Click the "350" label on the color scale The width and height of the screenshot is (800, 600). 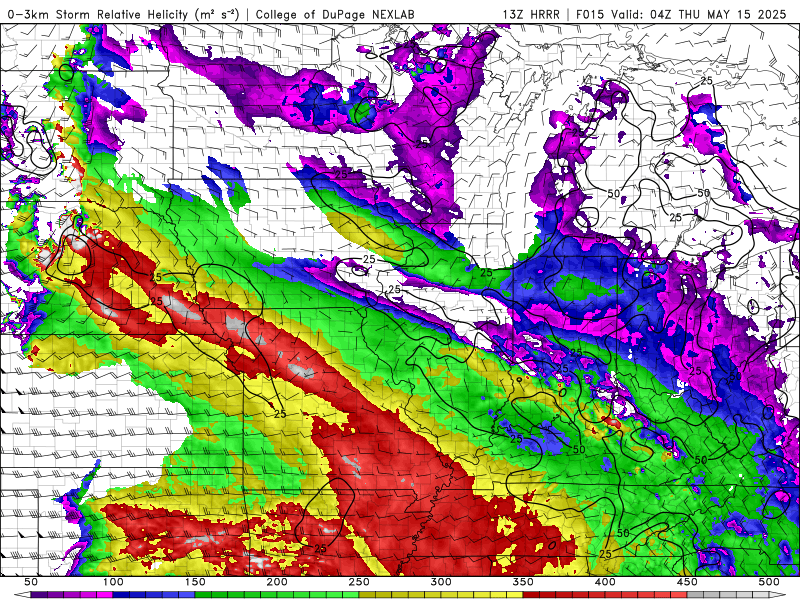click(x=523, y=582)
